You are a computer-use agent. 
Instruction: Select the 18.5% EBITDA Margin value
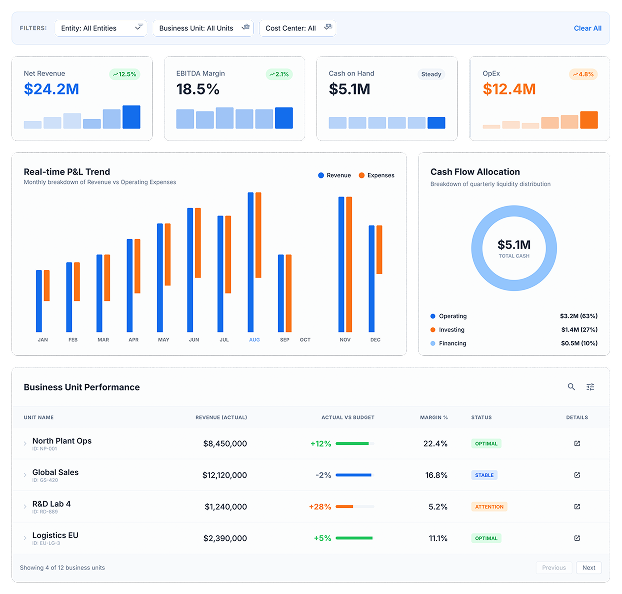point(198,89)
